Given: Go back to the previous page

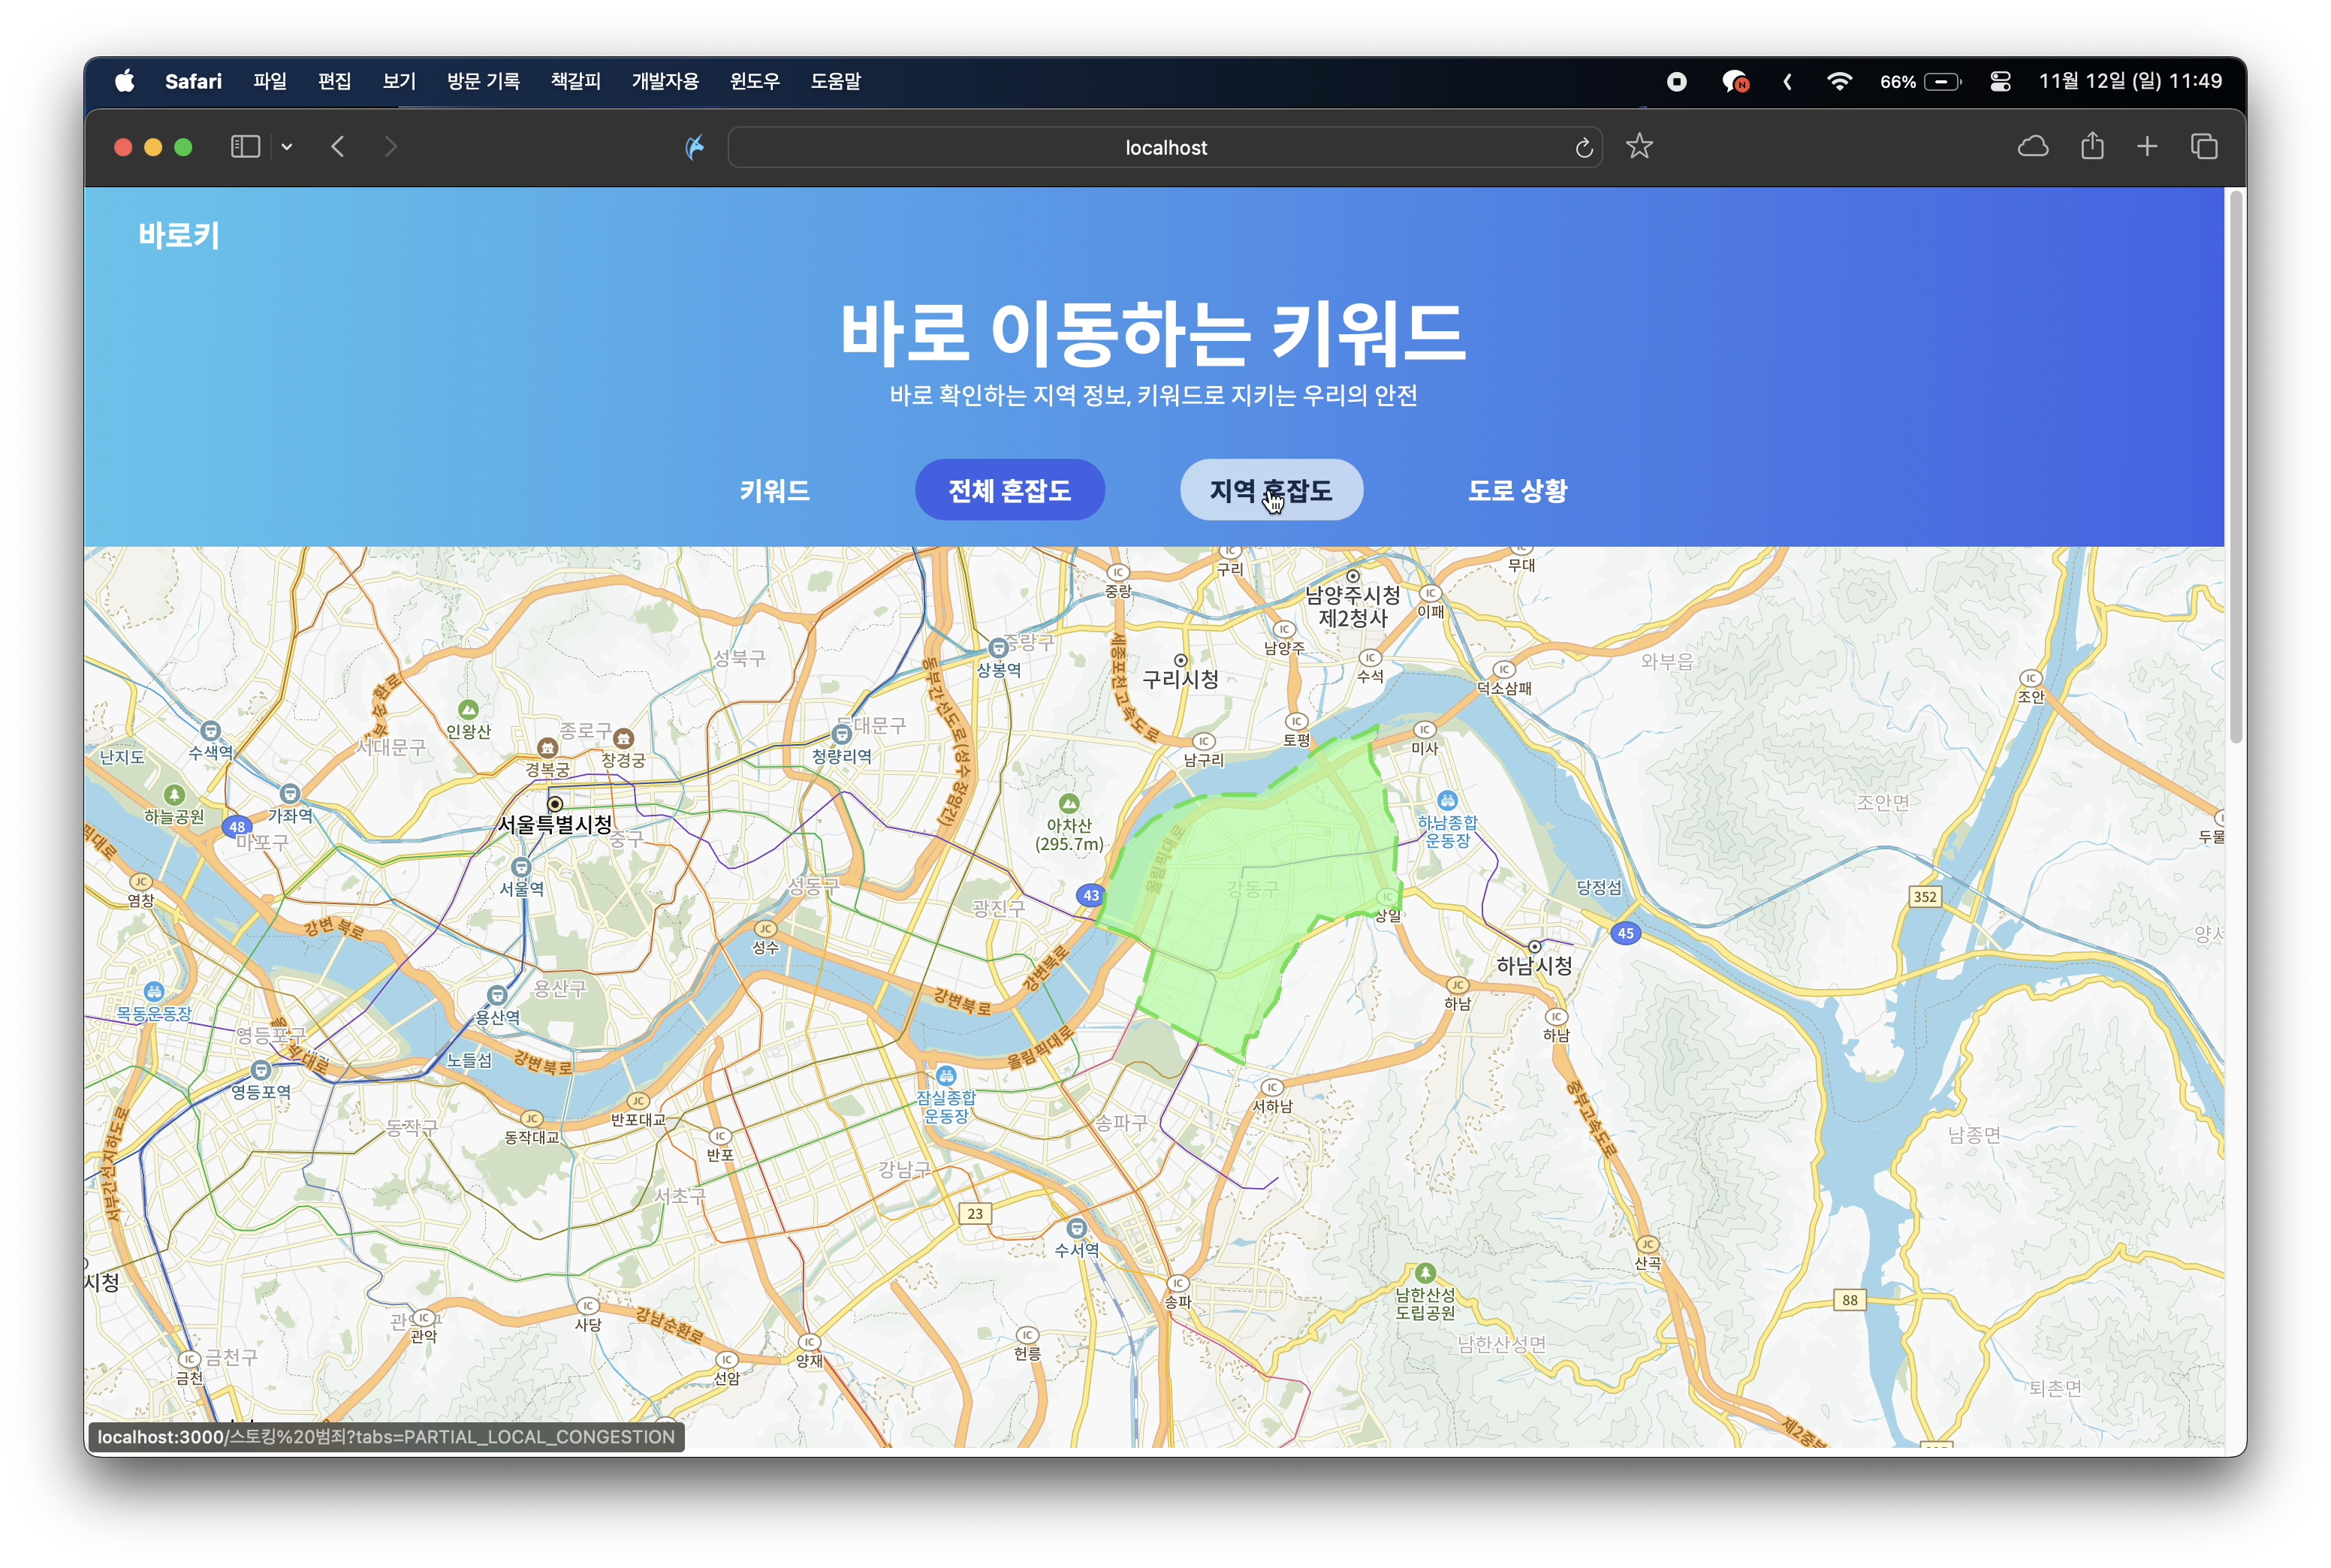Looking at the screenshot, I should click(x=338, y=147).
